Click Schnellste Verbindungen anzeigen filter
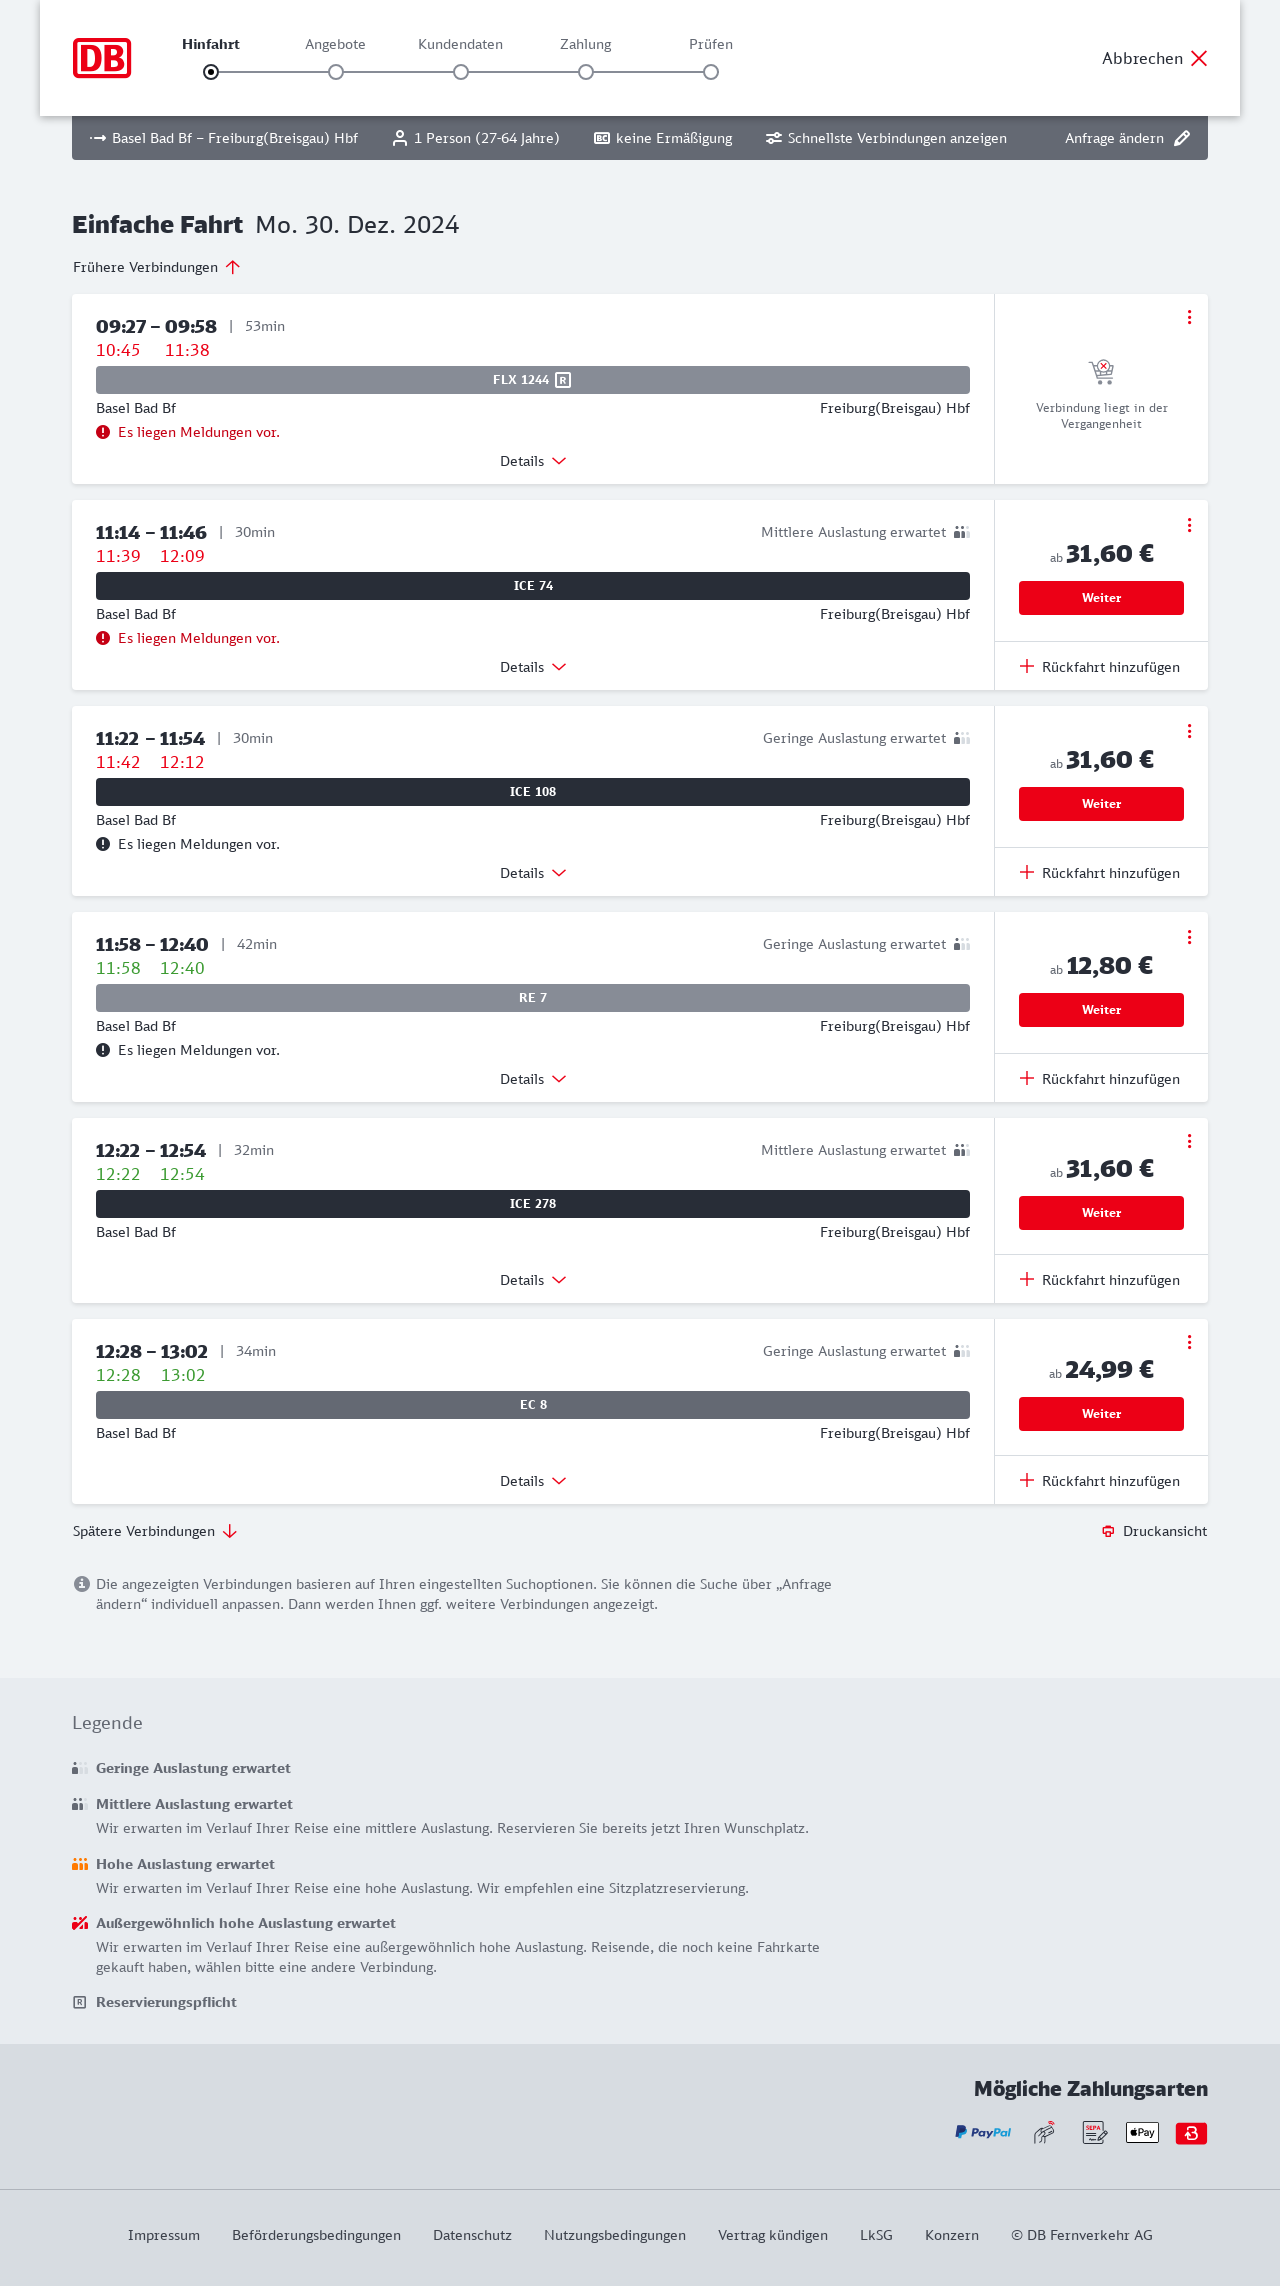The width and height of the screenshot is (1280, 2286). coord(886,138)
